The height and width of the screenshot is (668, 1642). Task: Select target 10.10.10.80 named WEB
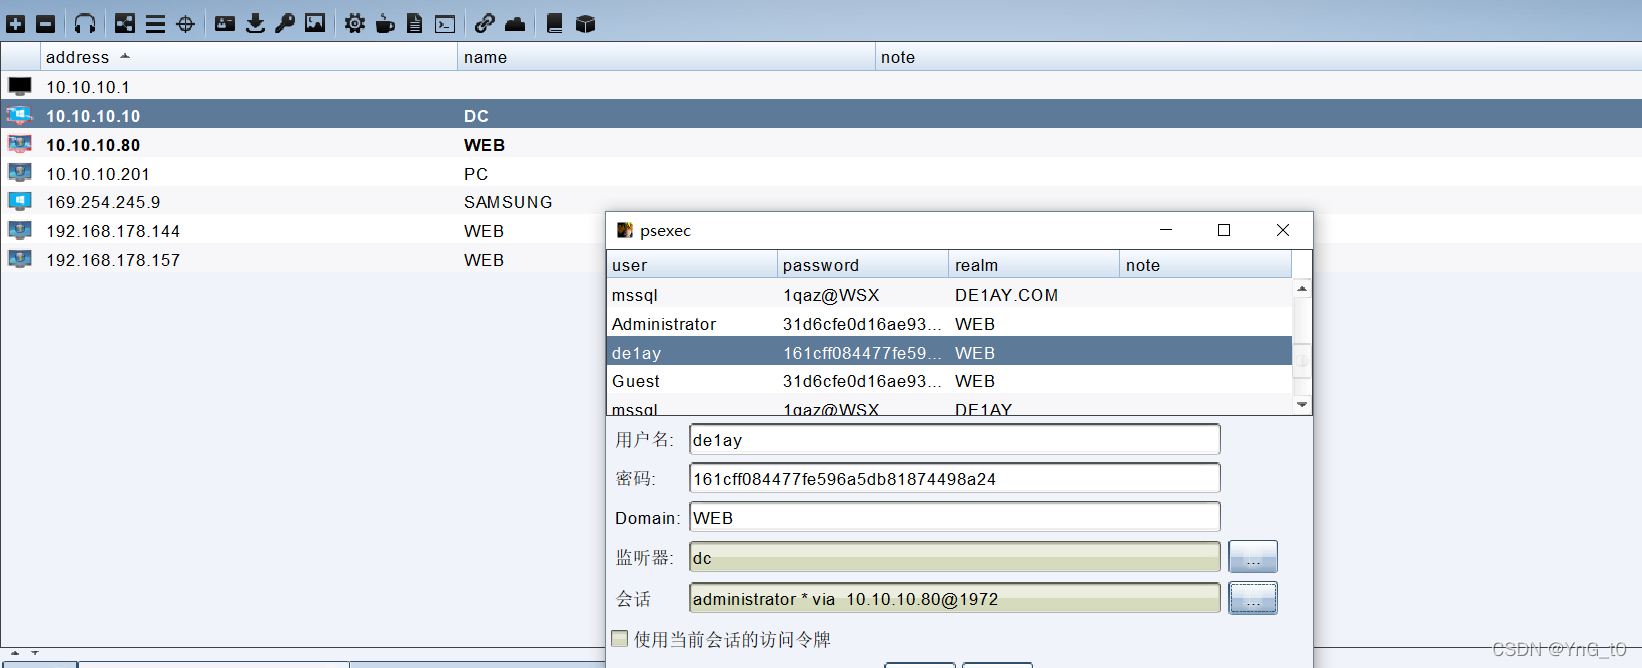pyautogui.click(x=820, y=144)
